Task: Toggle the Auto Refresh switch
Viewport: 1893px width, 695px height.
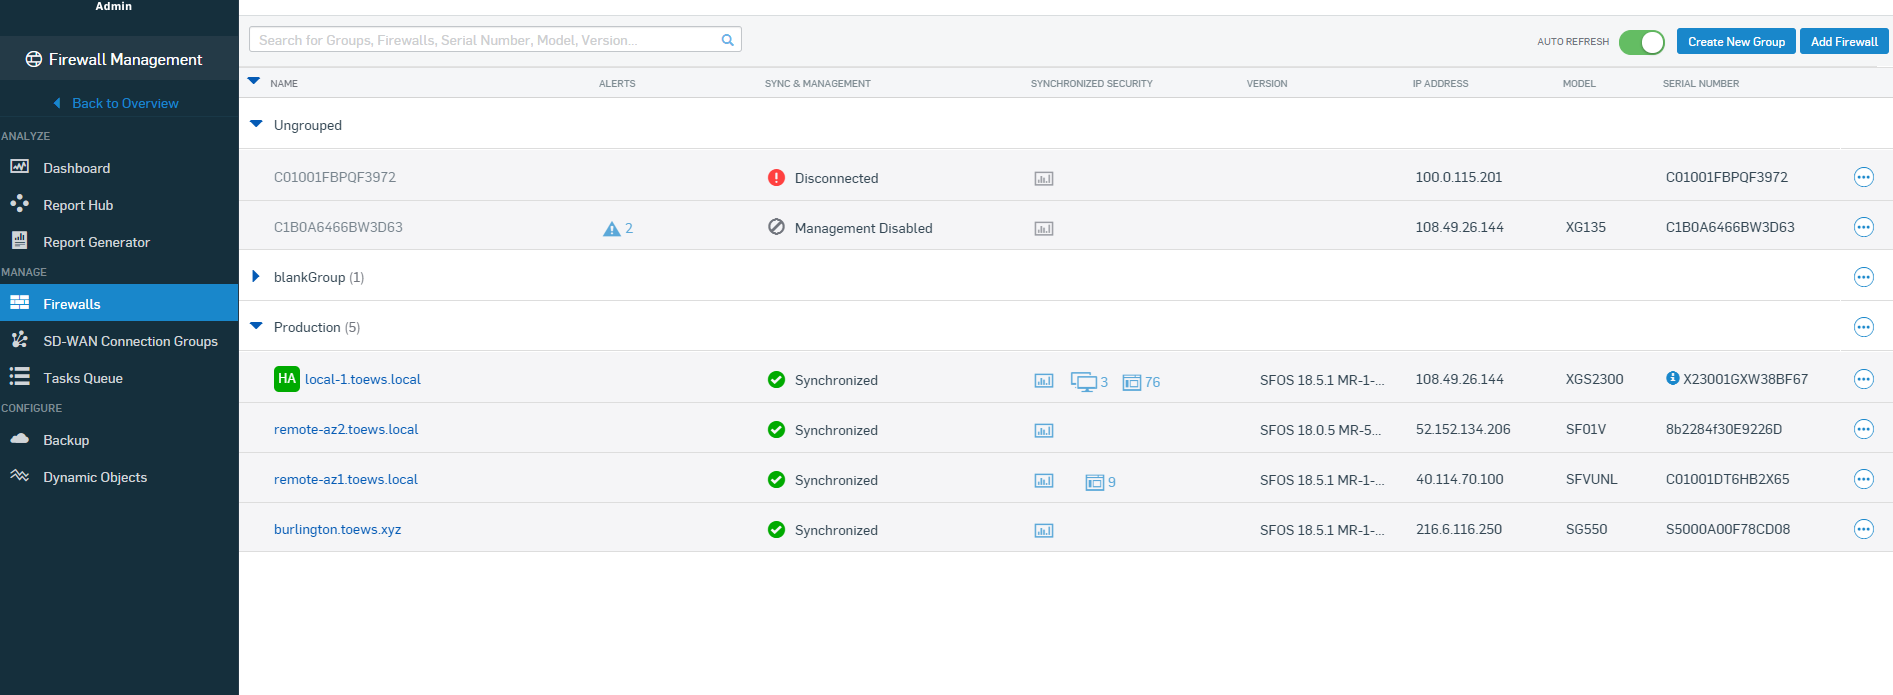Action: click(1641, 42)
